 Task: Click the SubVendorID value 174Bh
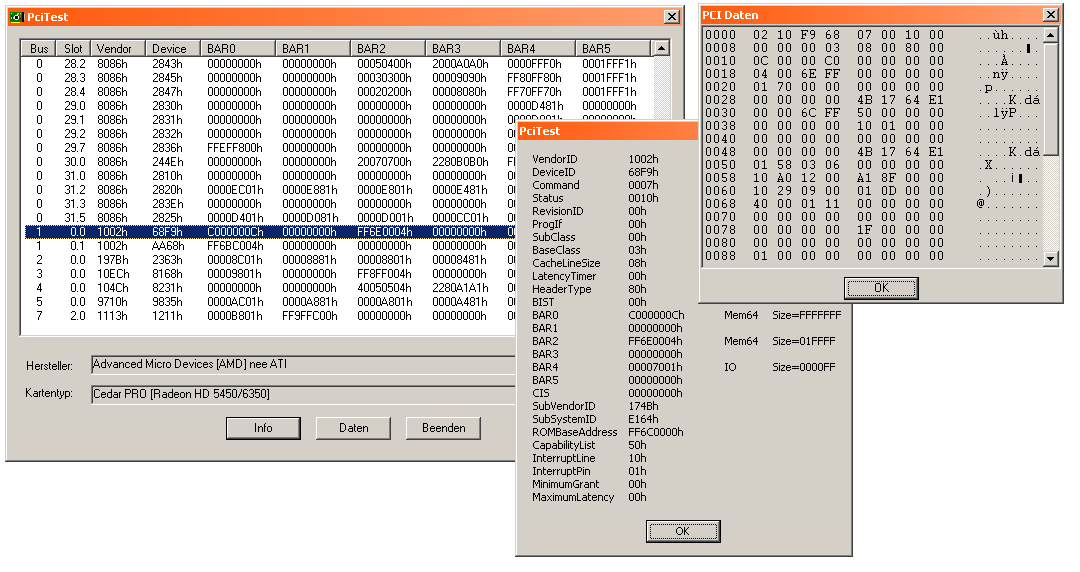point(643,407)
